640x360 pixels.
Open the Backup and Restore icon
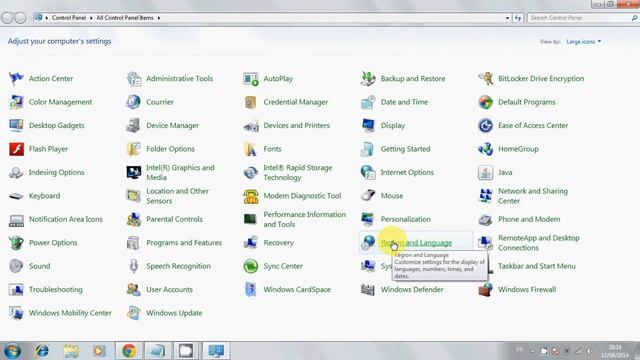tap(368, 78)
